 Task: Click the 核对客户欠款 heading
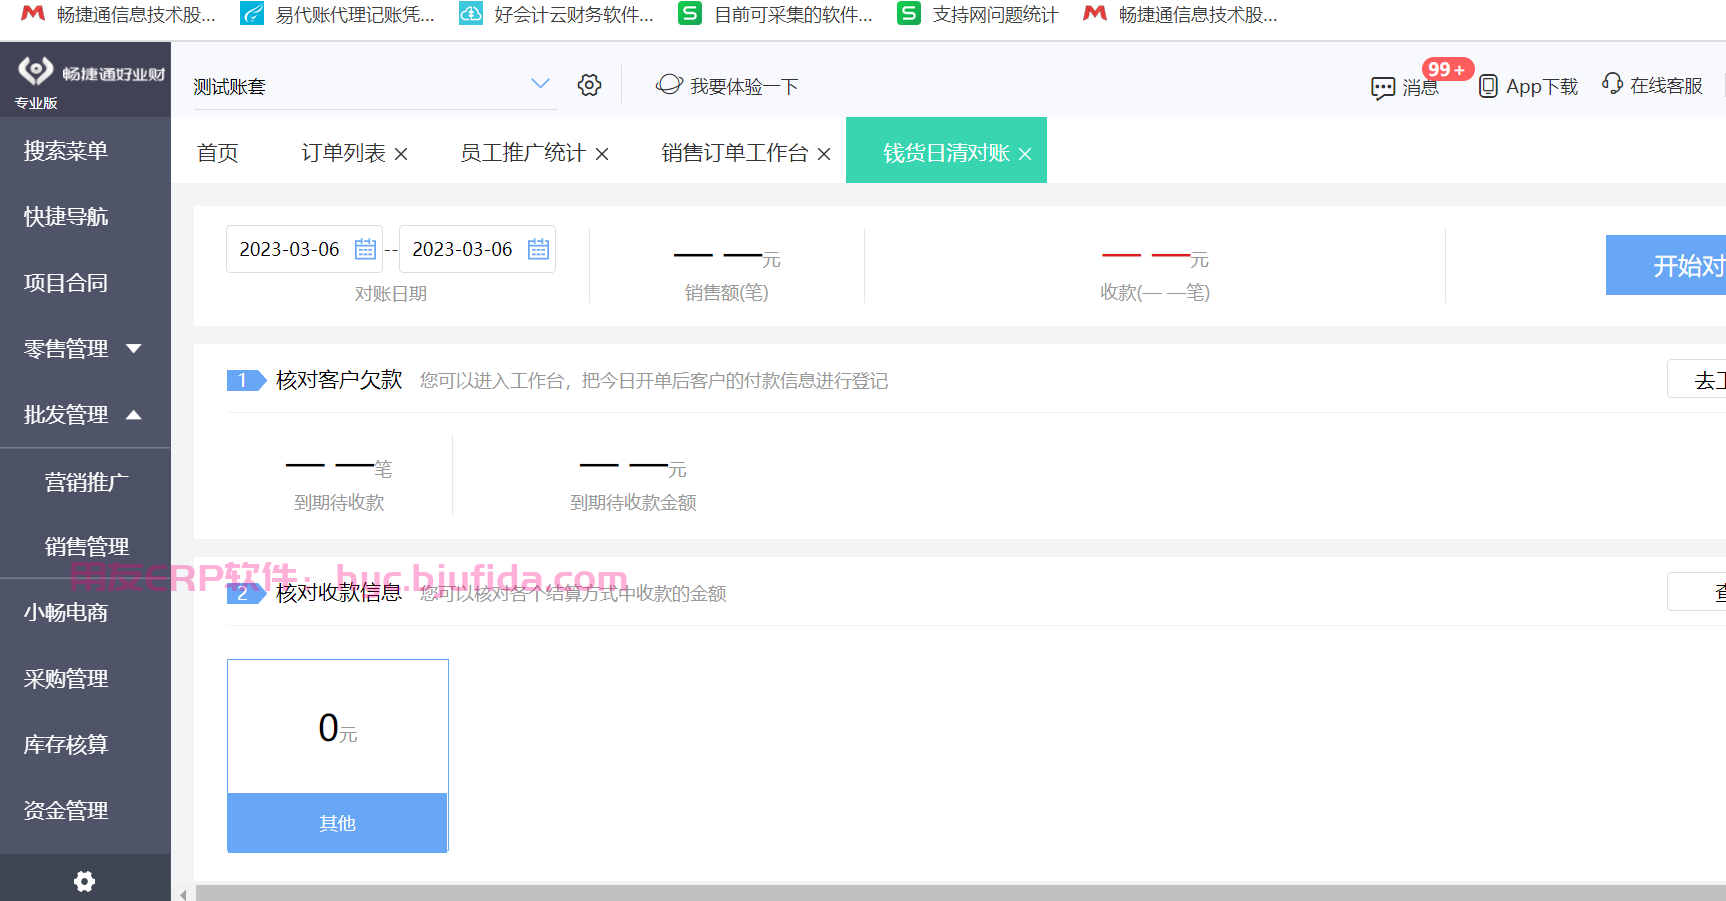(339, 380)
